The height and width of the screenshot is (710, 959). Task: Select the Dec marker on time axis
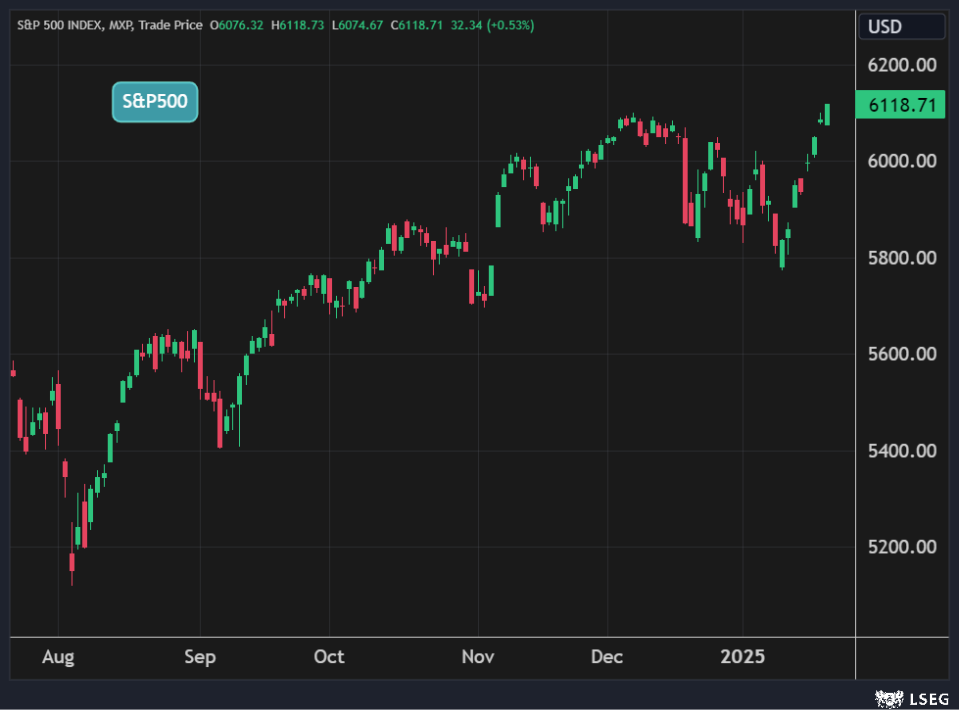tap(607, 657)
